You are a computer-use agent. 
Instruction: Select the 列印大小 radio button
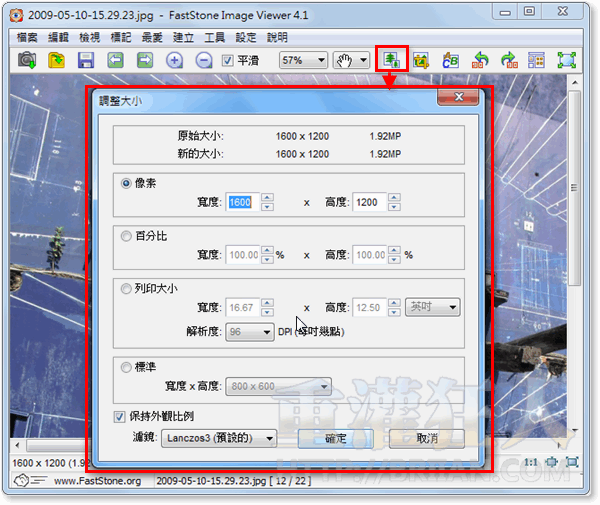coord(126,287)
